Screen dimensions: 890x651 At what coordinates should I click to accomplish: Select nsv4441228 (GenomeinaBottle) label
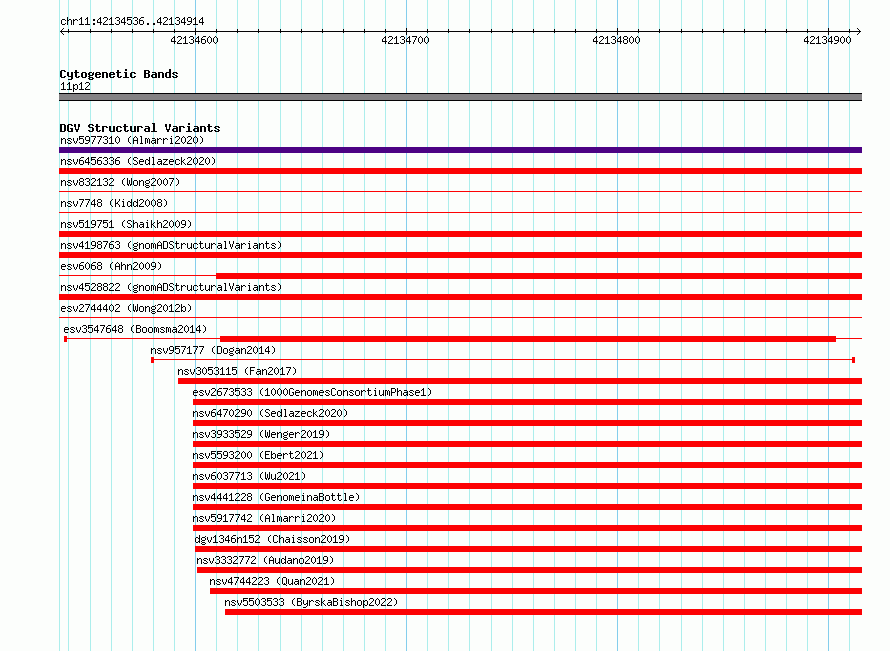[x=276, y=497]
